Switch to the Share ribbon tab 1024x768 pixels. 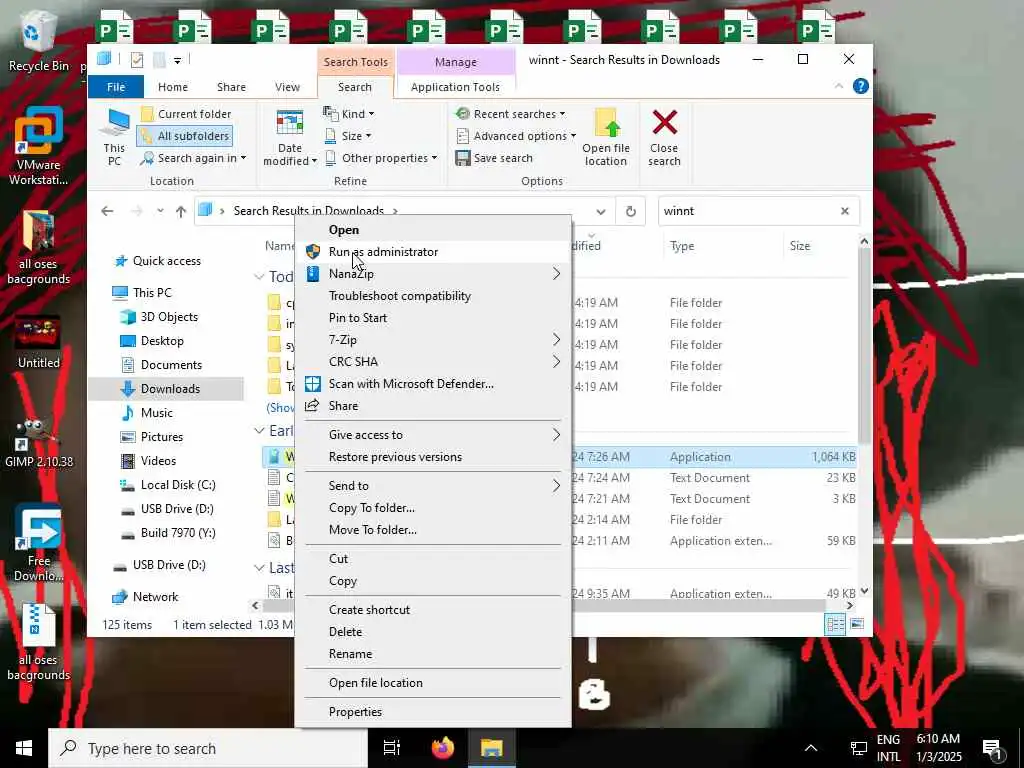tap(231, 87)
